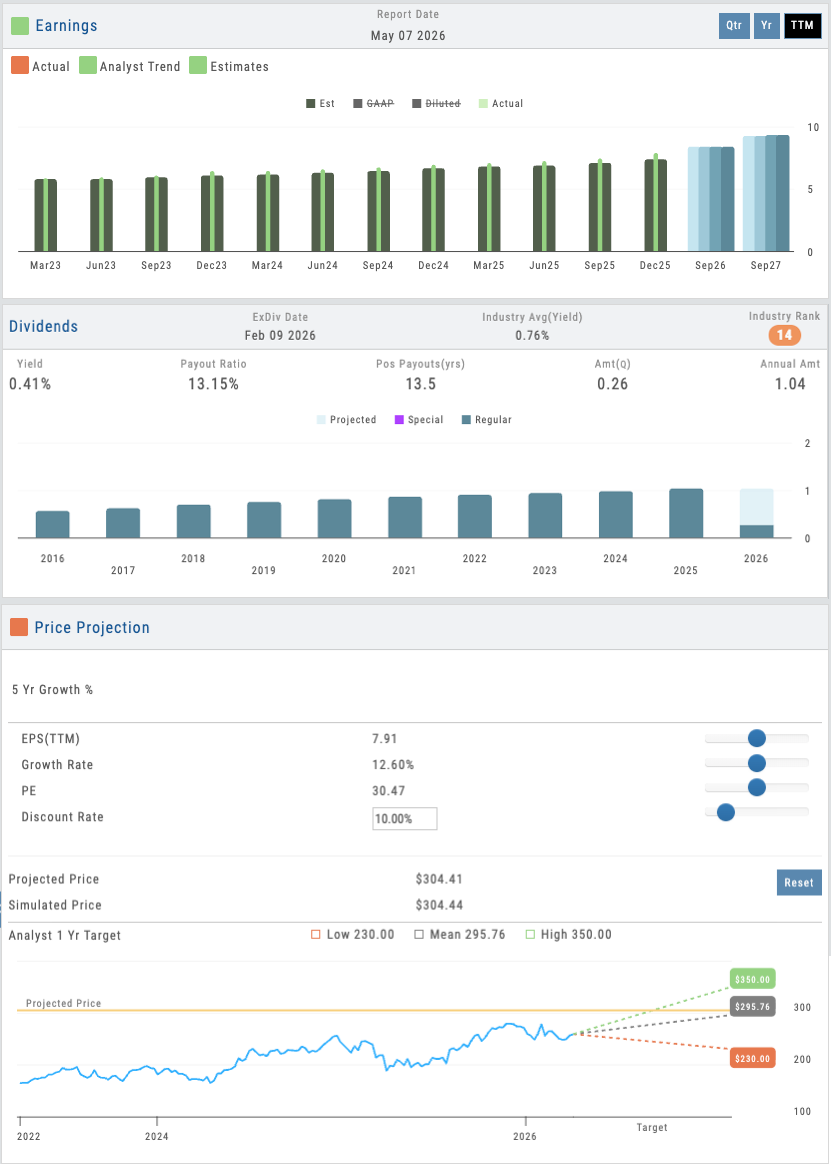Screen dimensions: 831x1164
Task: Click the green Earnings section icon
Action: click(x=19, y=25)
